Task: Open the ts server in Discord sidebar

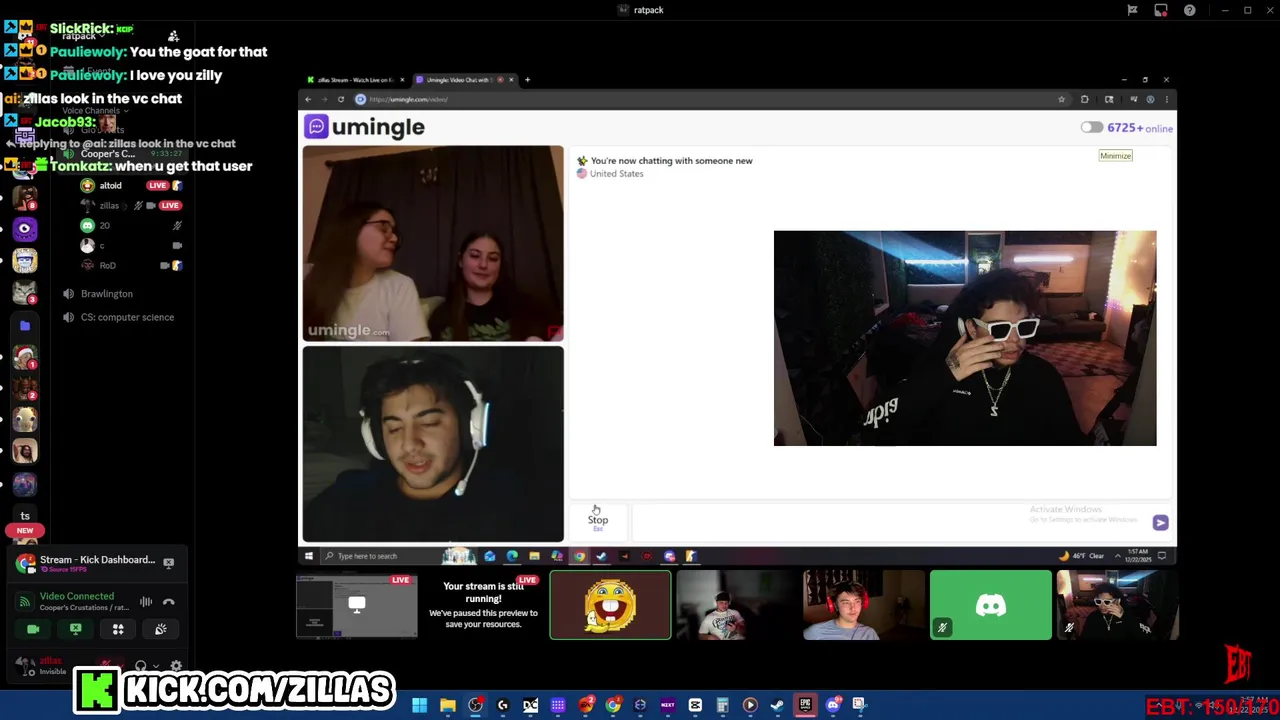Action: coord(25,516)
